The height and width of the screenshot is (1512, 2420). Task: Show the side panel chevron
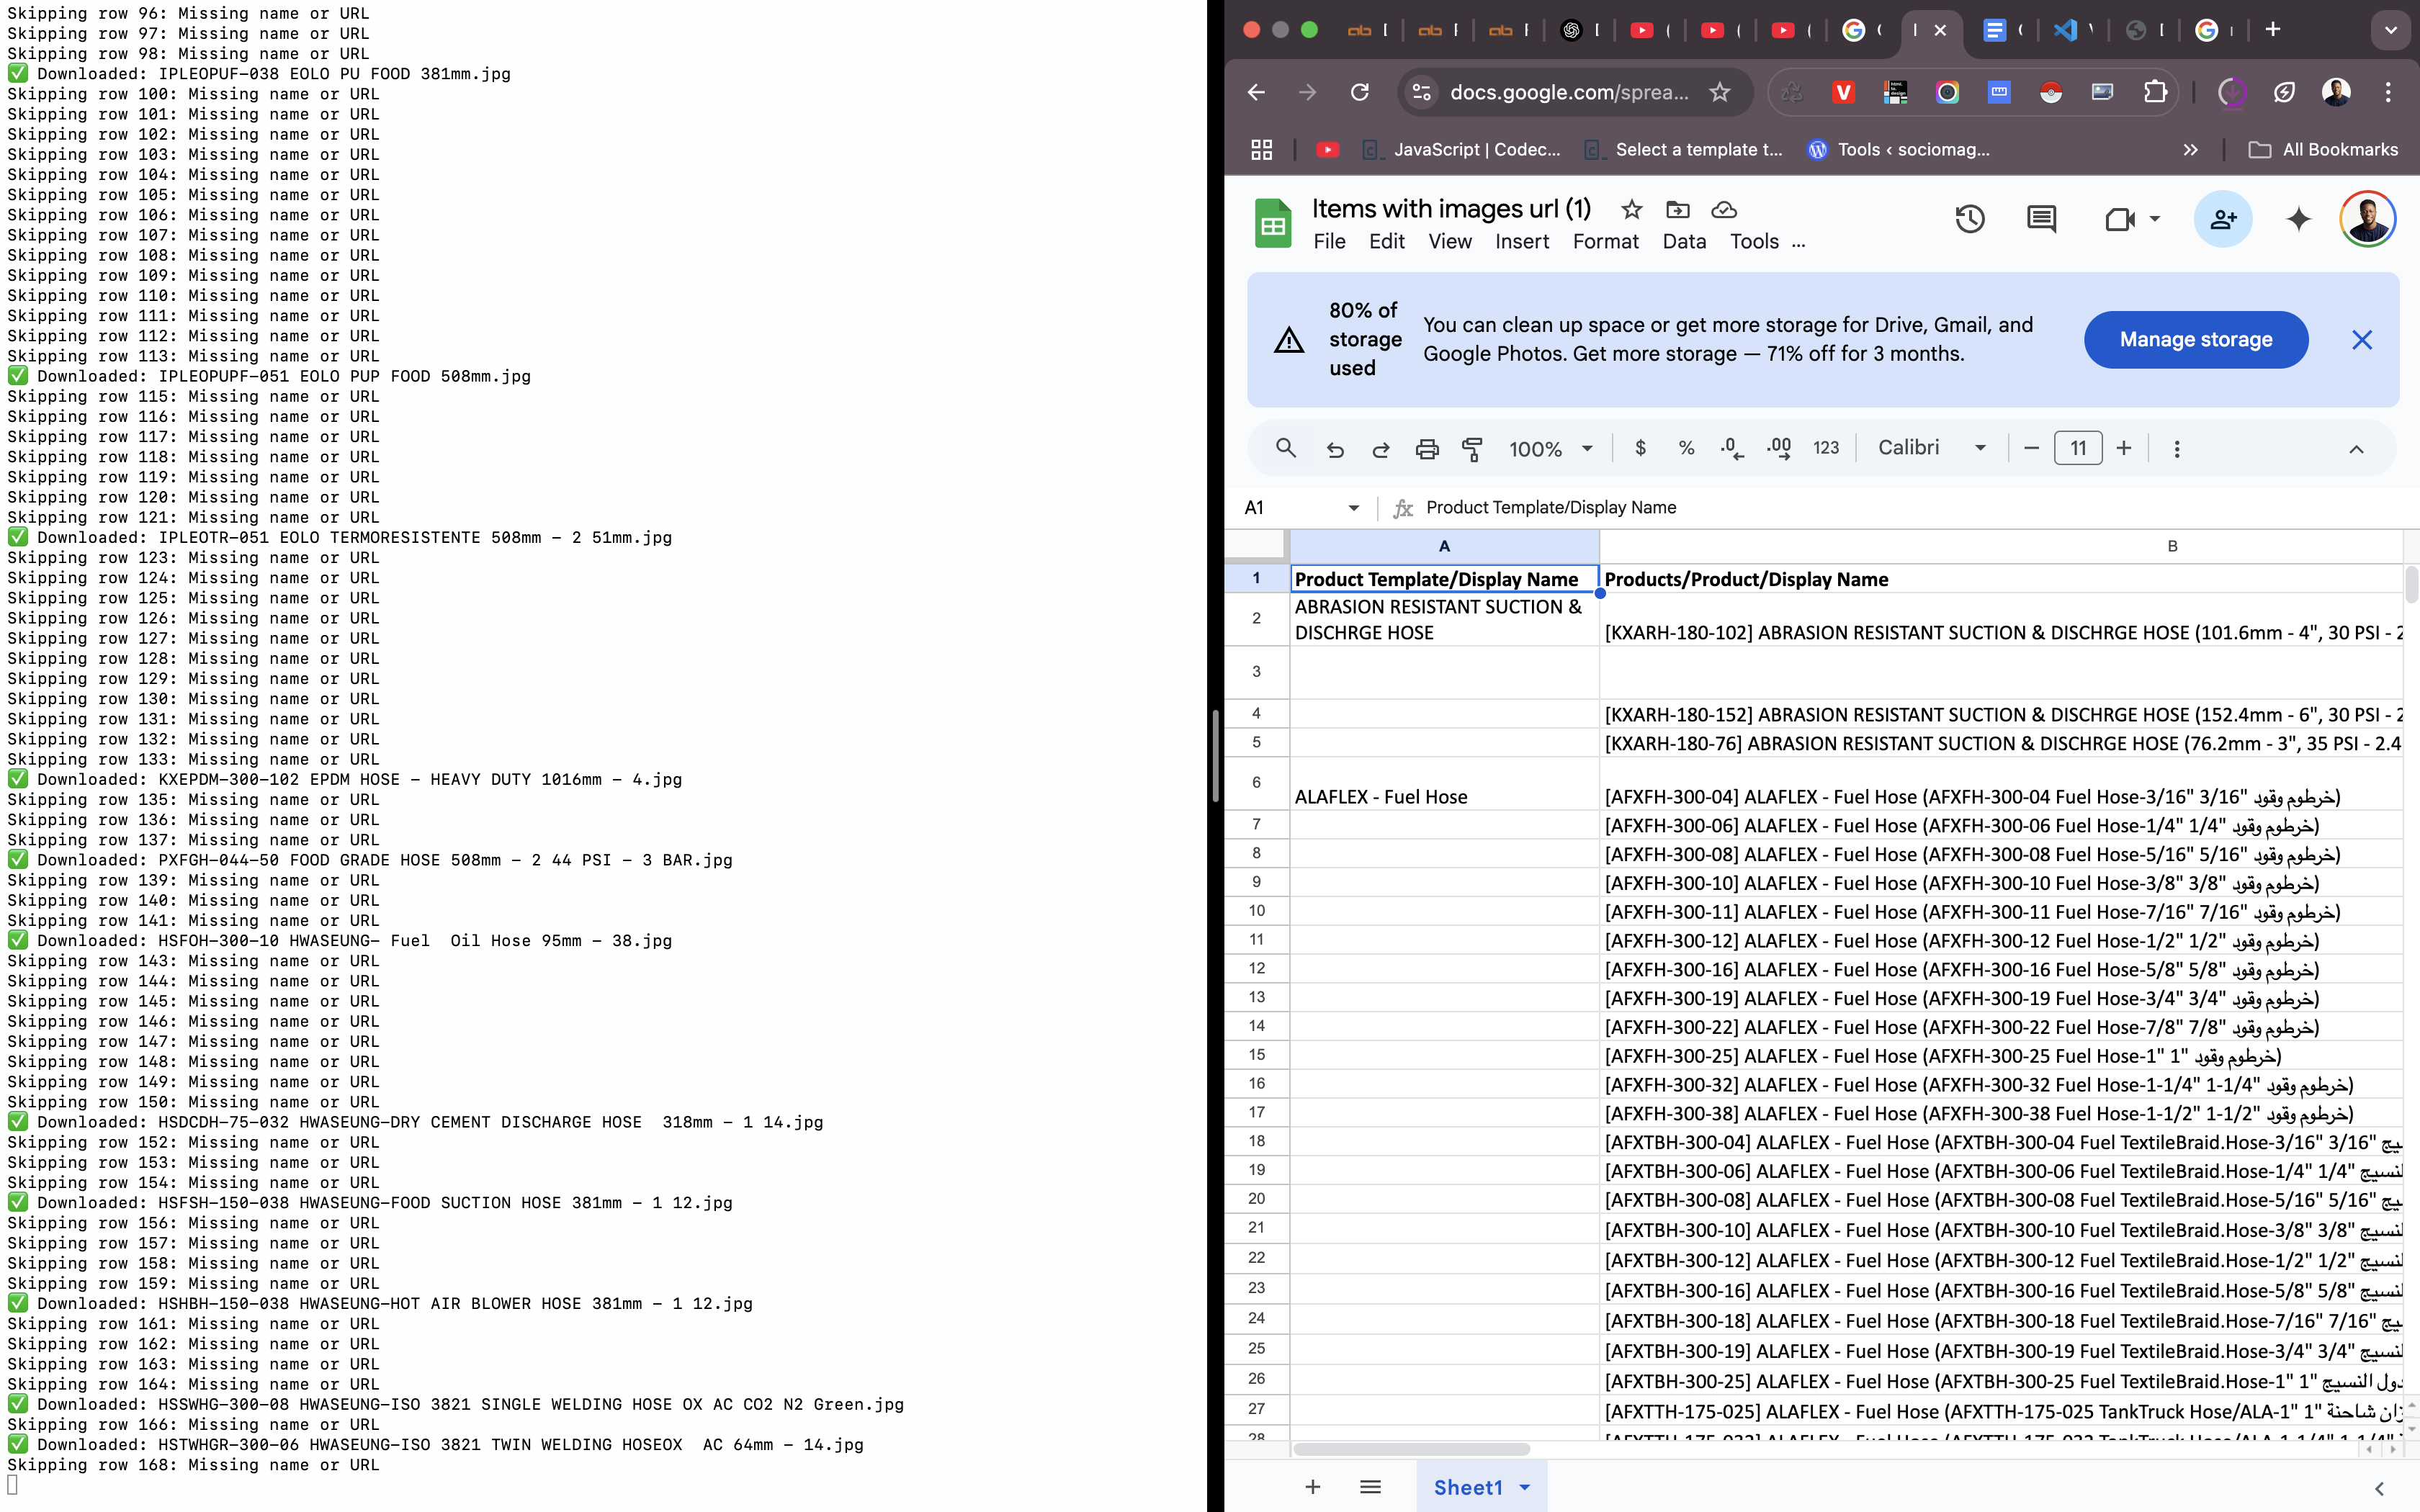click(x=2379, y=1488)
